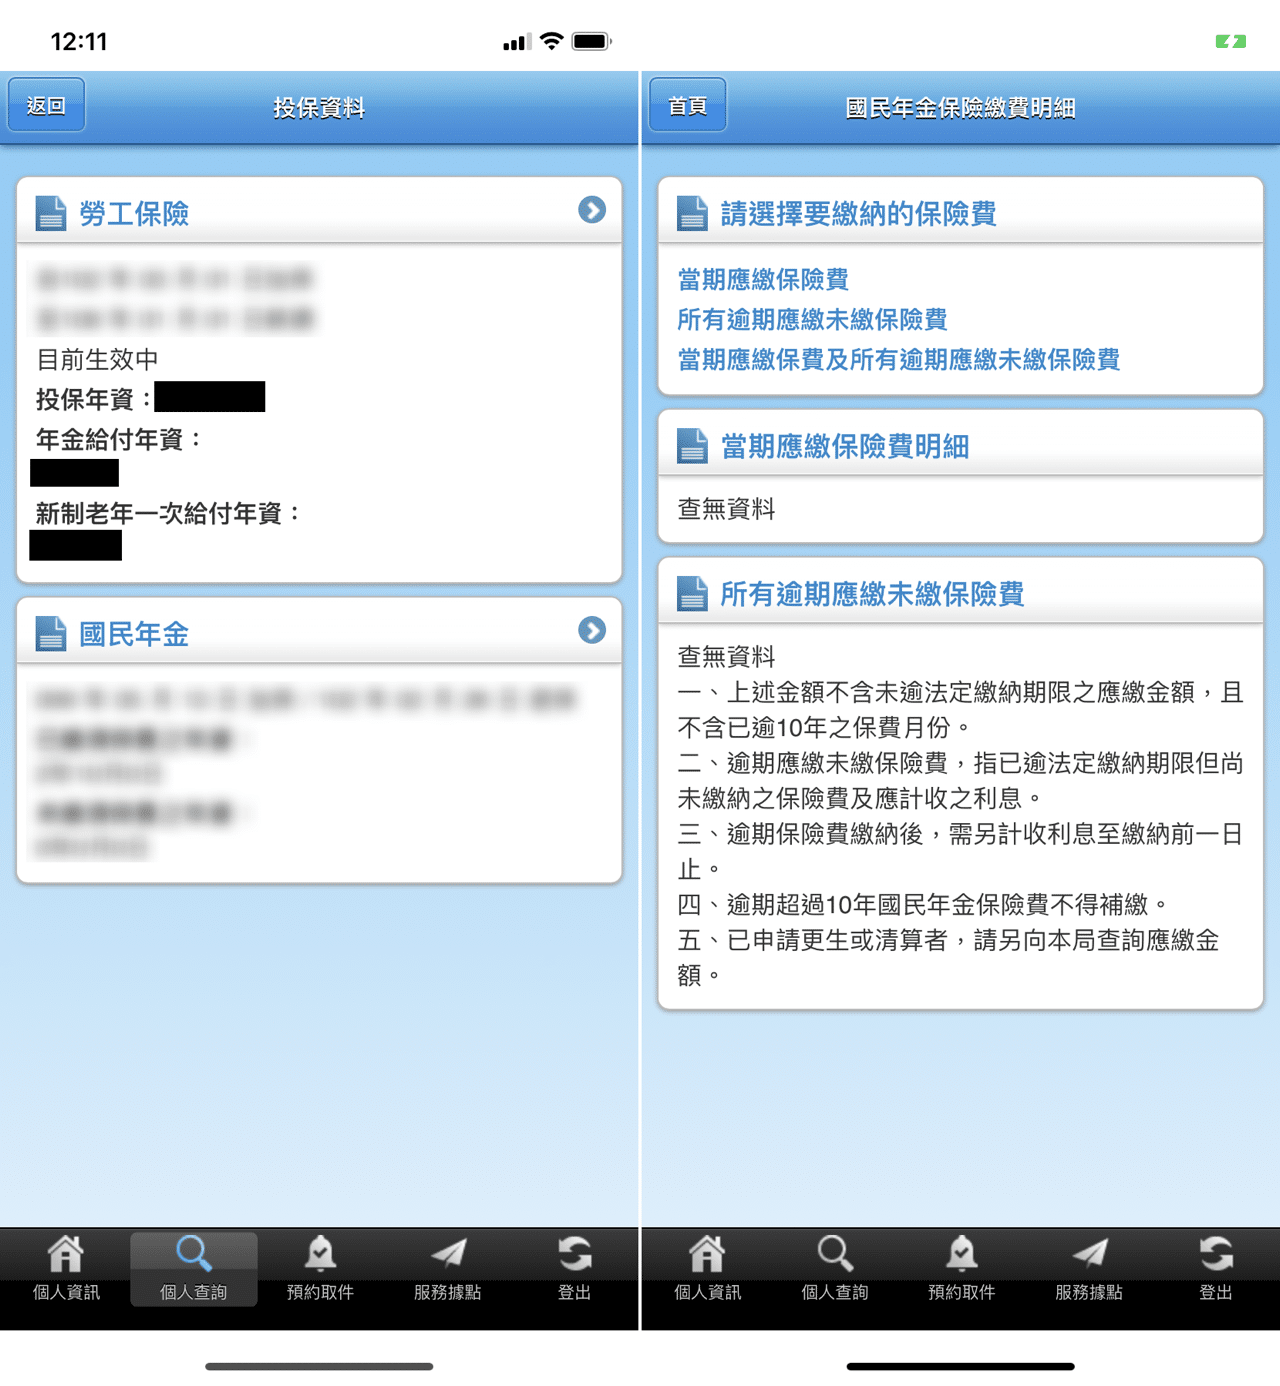
Task: Click the 年金給付年資 label
Action: 119,439
